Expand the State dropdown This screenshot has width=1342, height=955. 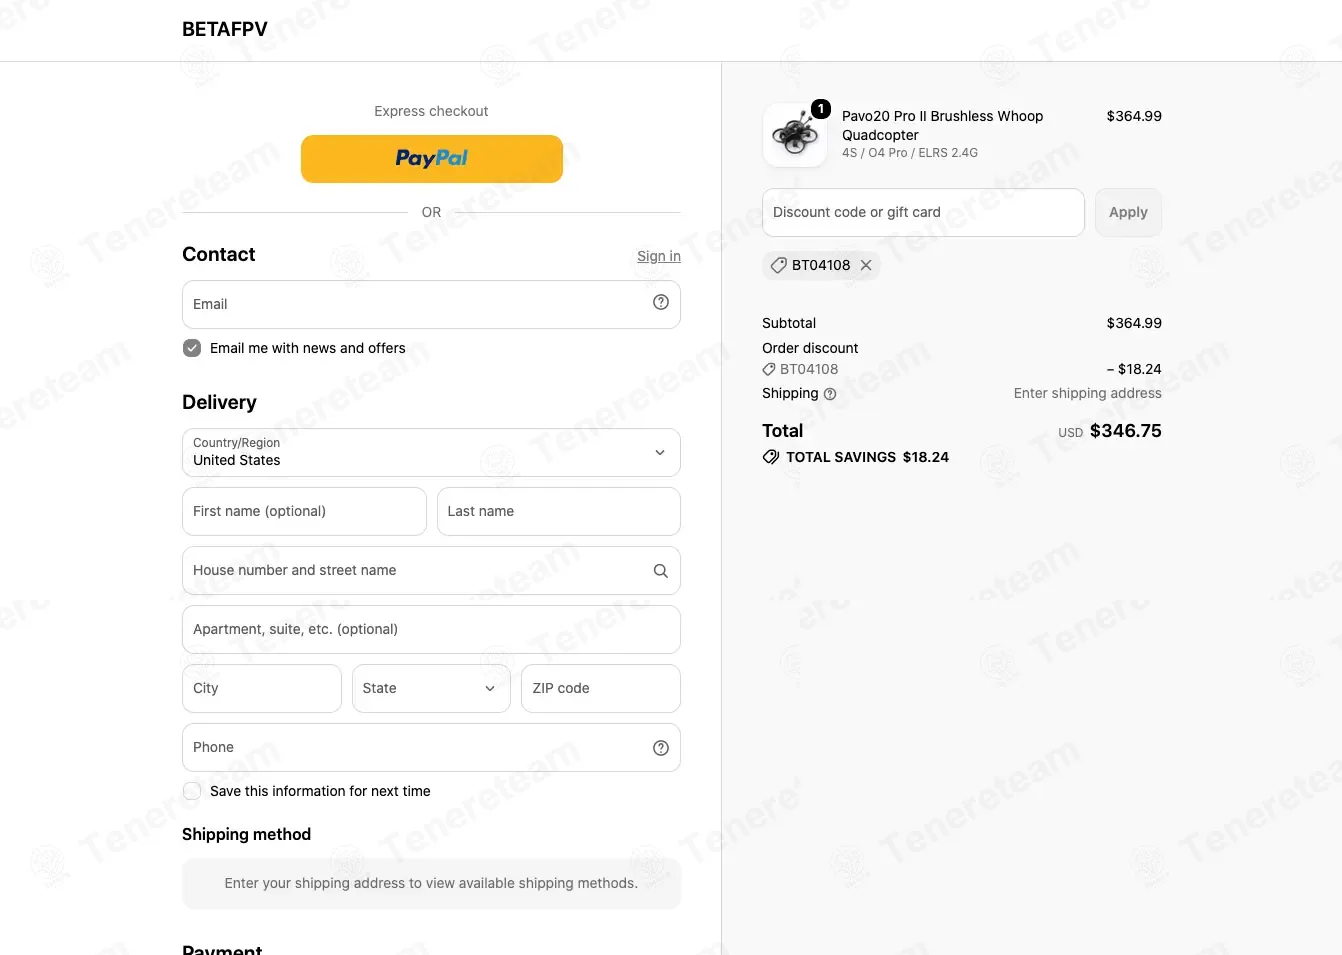coord(431,689)
